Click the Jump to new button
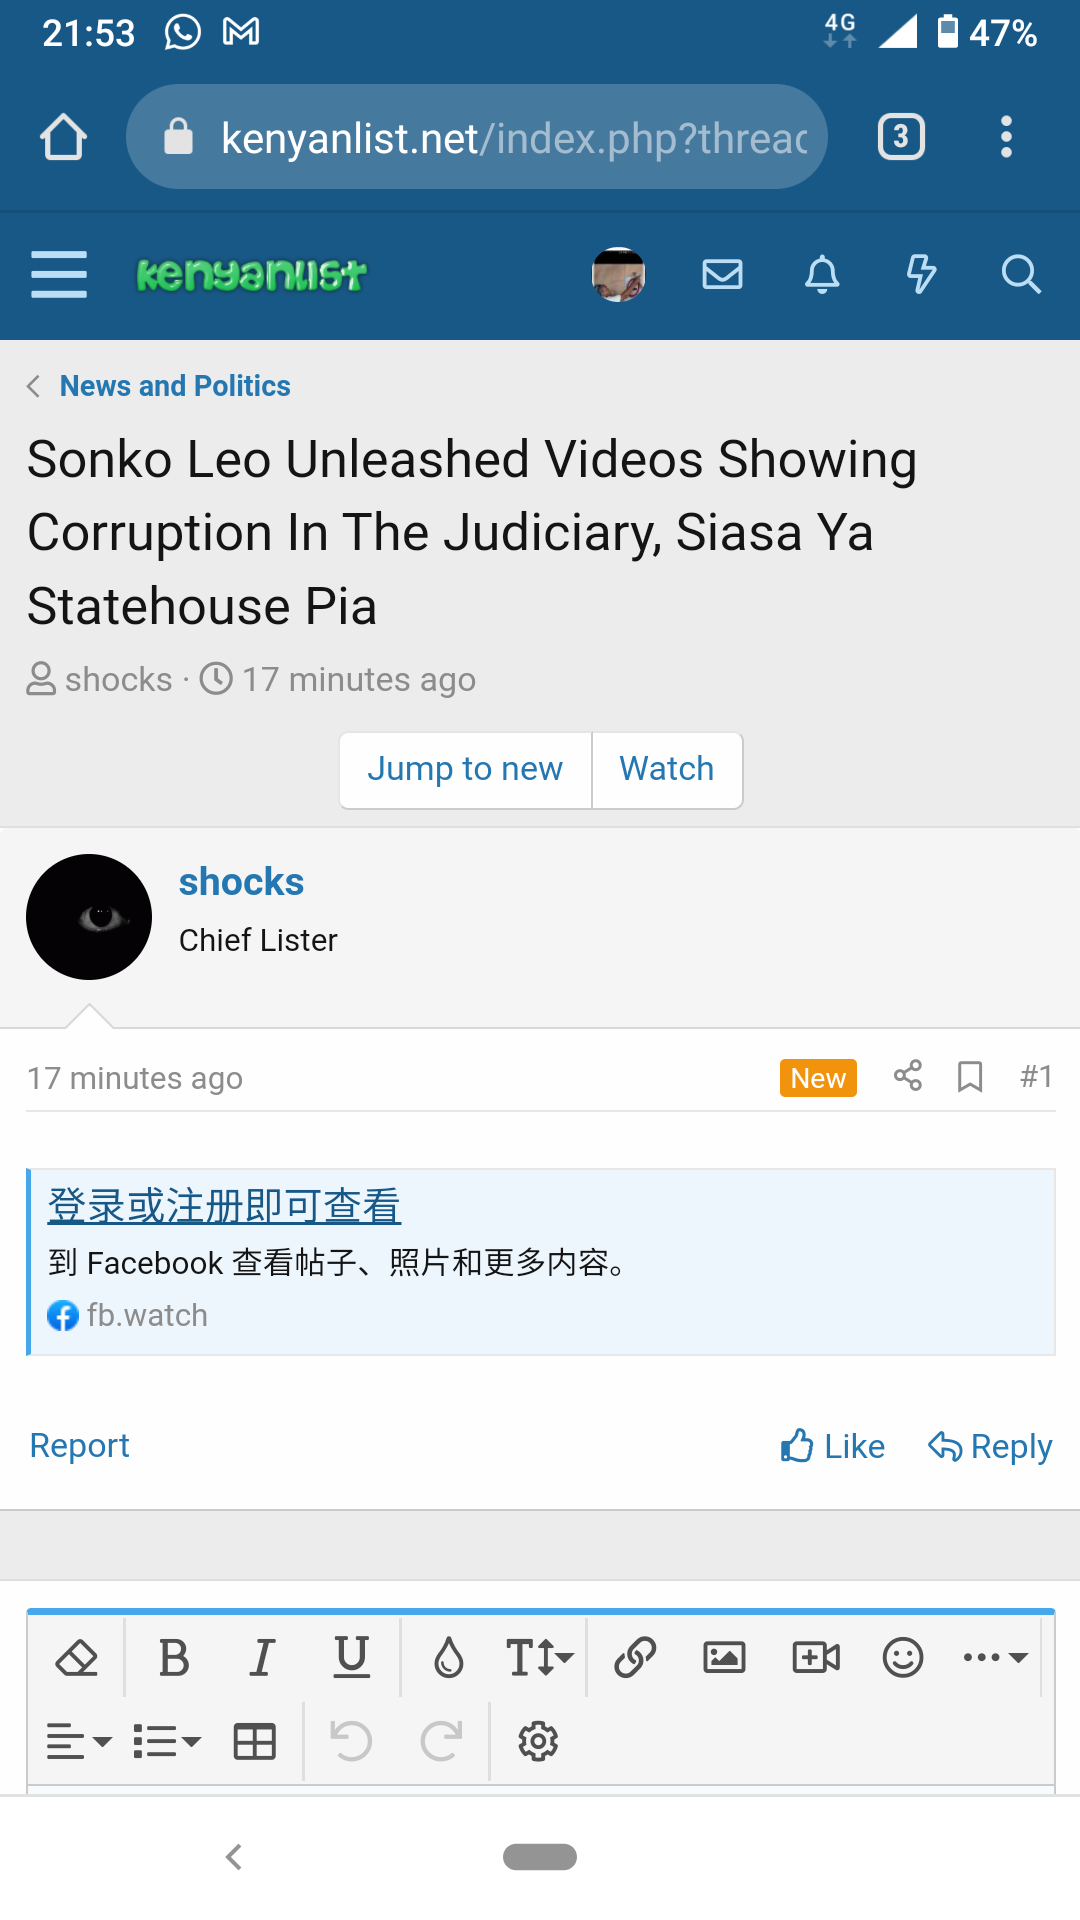 pyautogui.click(x=465, y=769)
